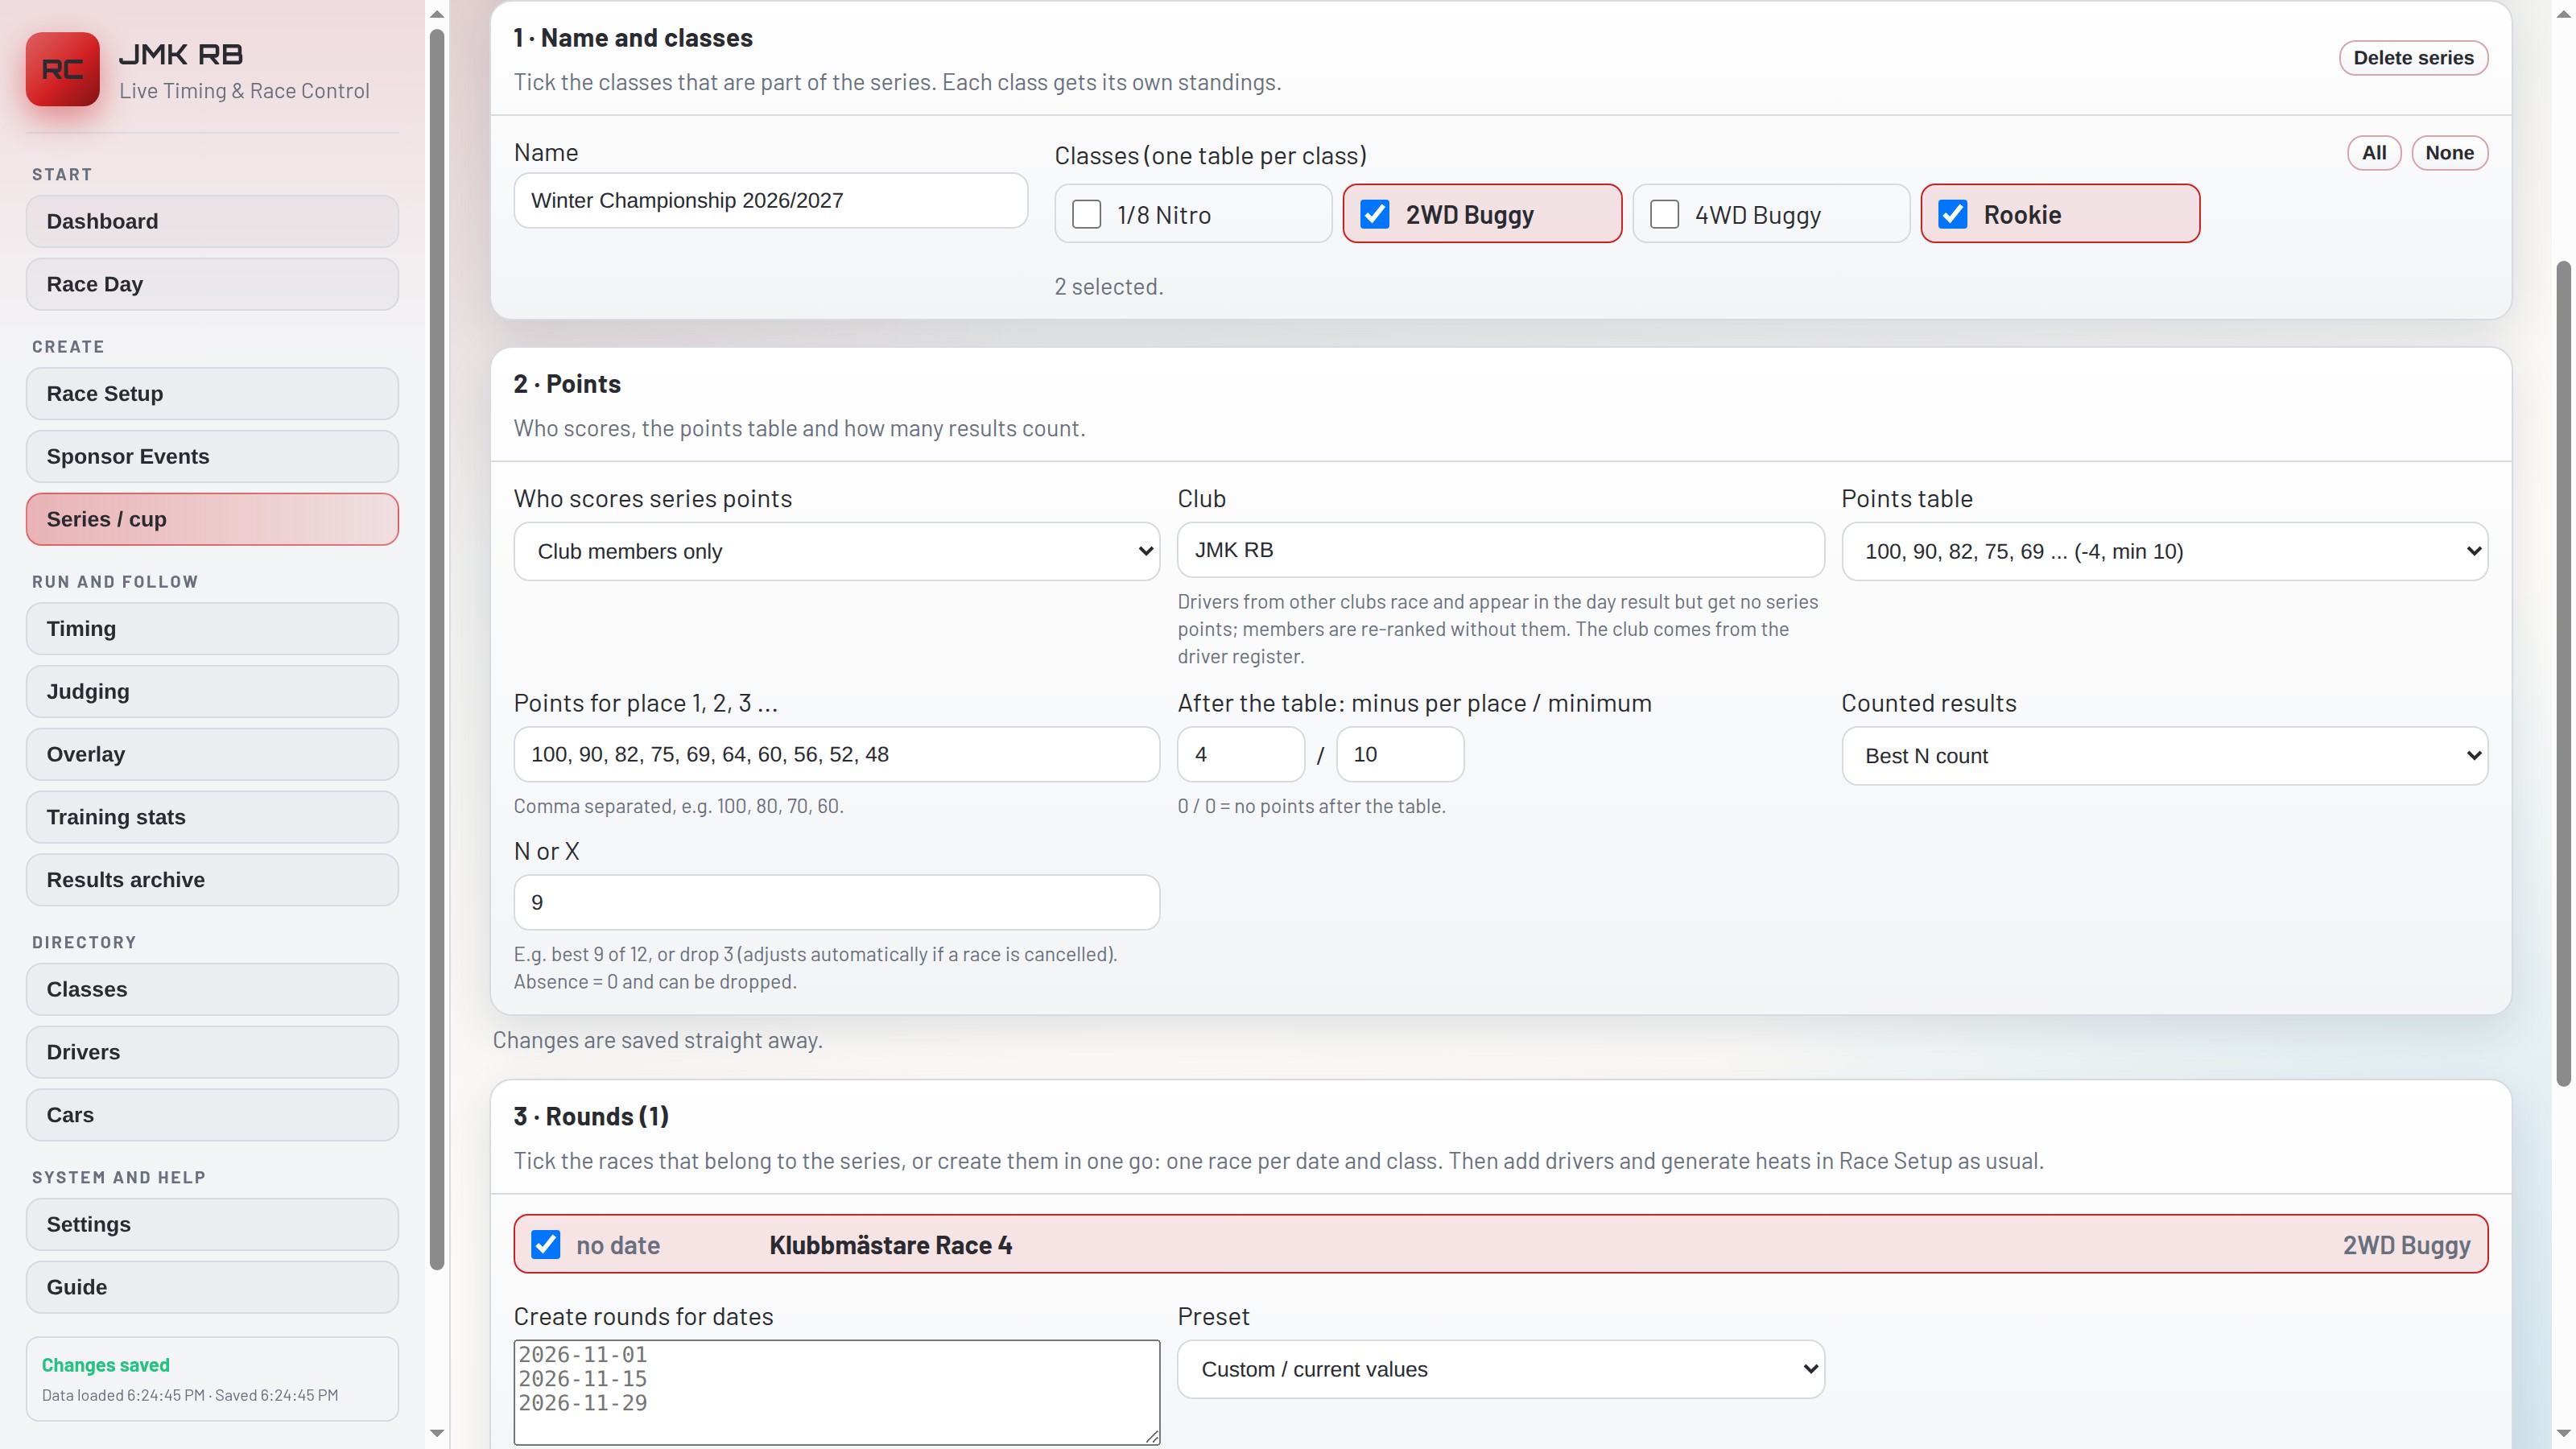Click the Points for place input
Screen dimensions: 2576x1449
tap(836, 755)
